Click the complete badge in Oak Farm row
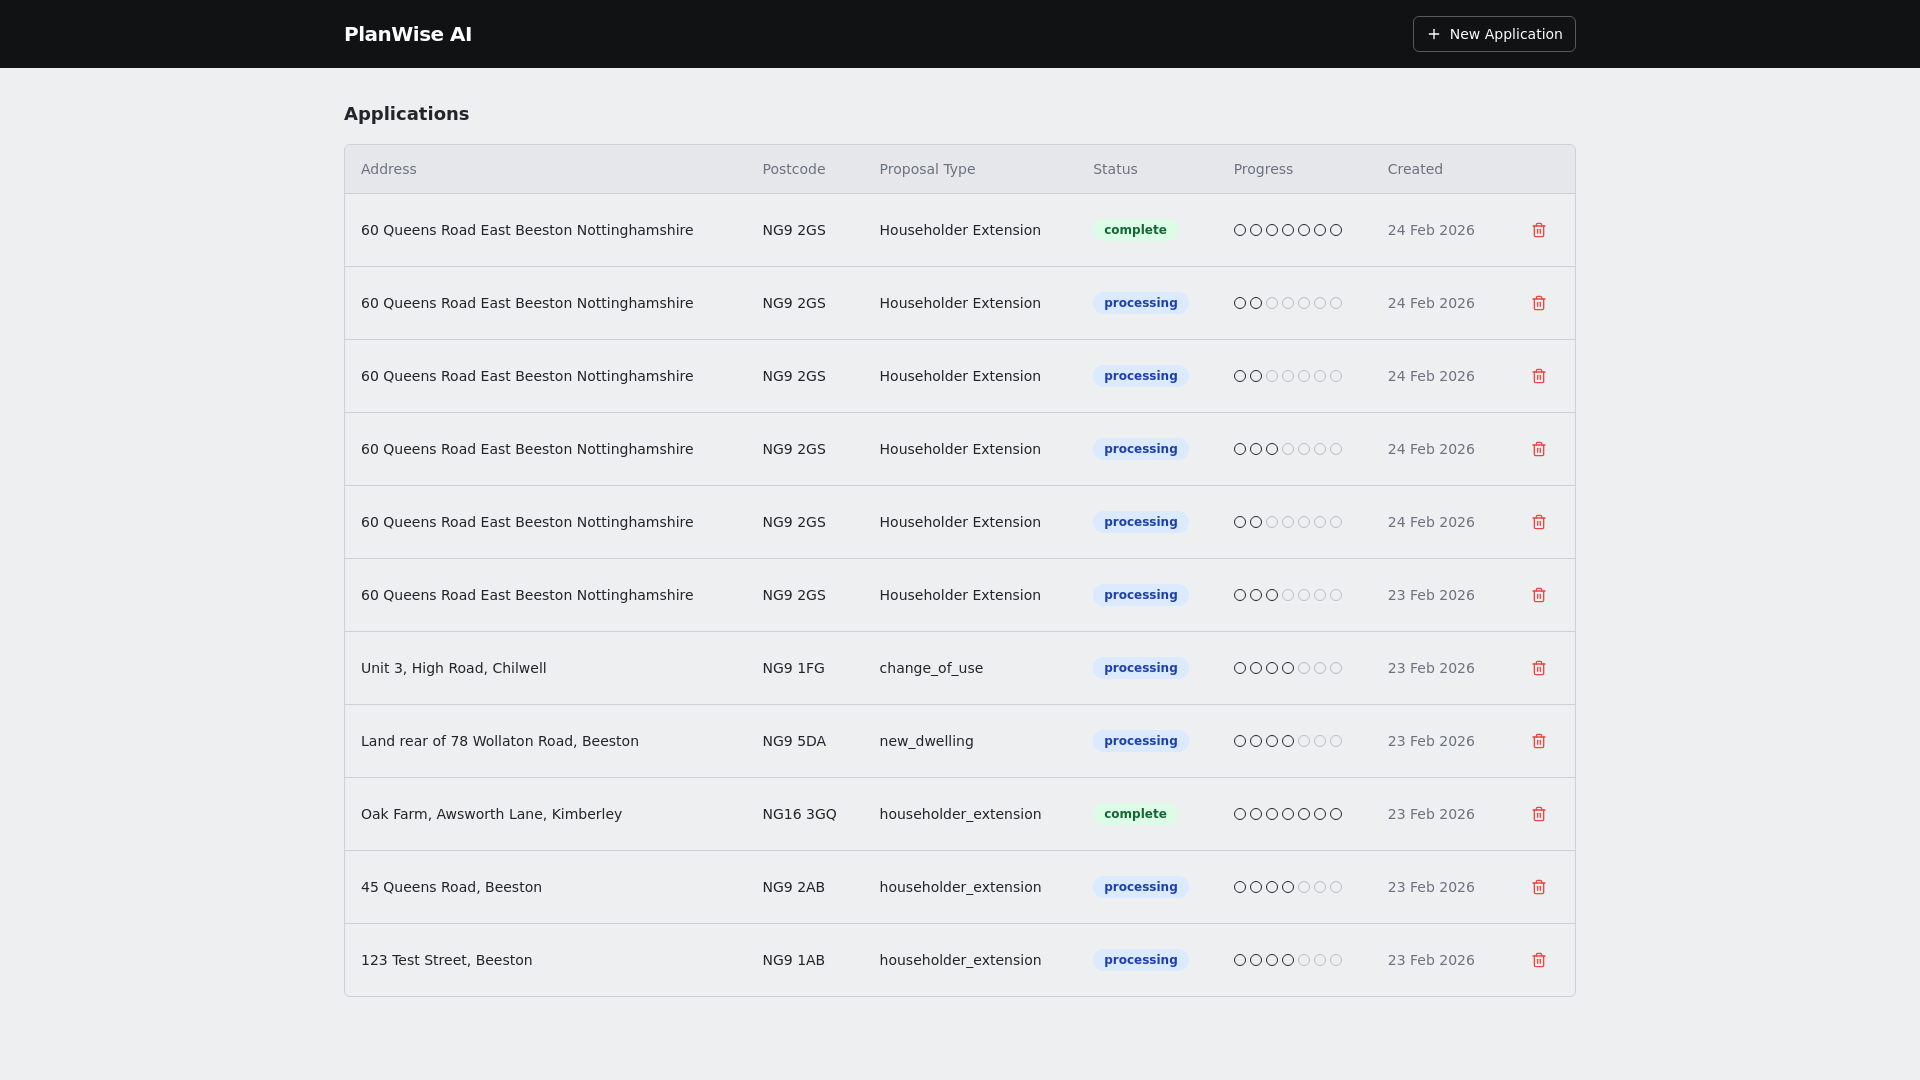The width and height of the screenshot is (1920, 1080). click(1135, 814)
